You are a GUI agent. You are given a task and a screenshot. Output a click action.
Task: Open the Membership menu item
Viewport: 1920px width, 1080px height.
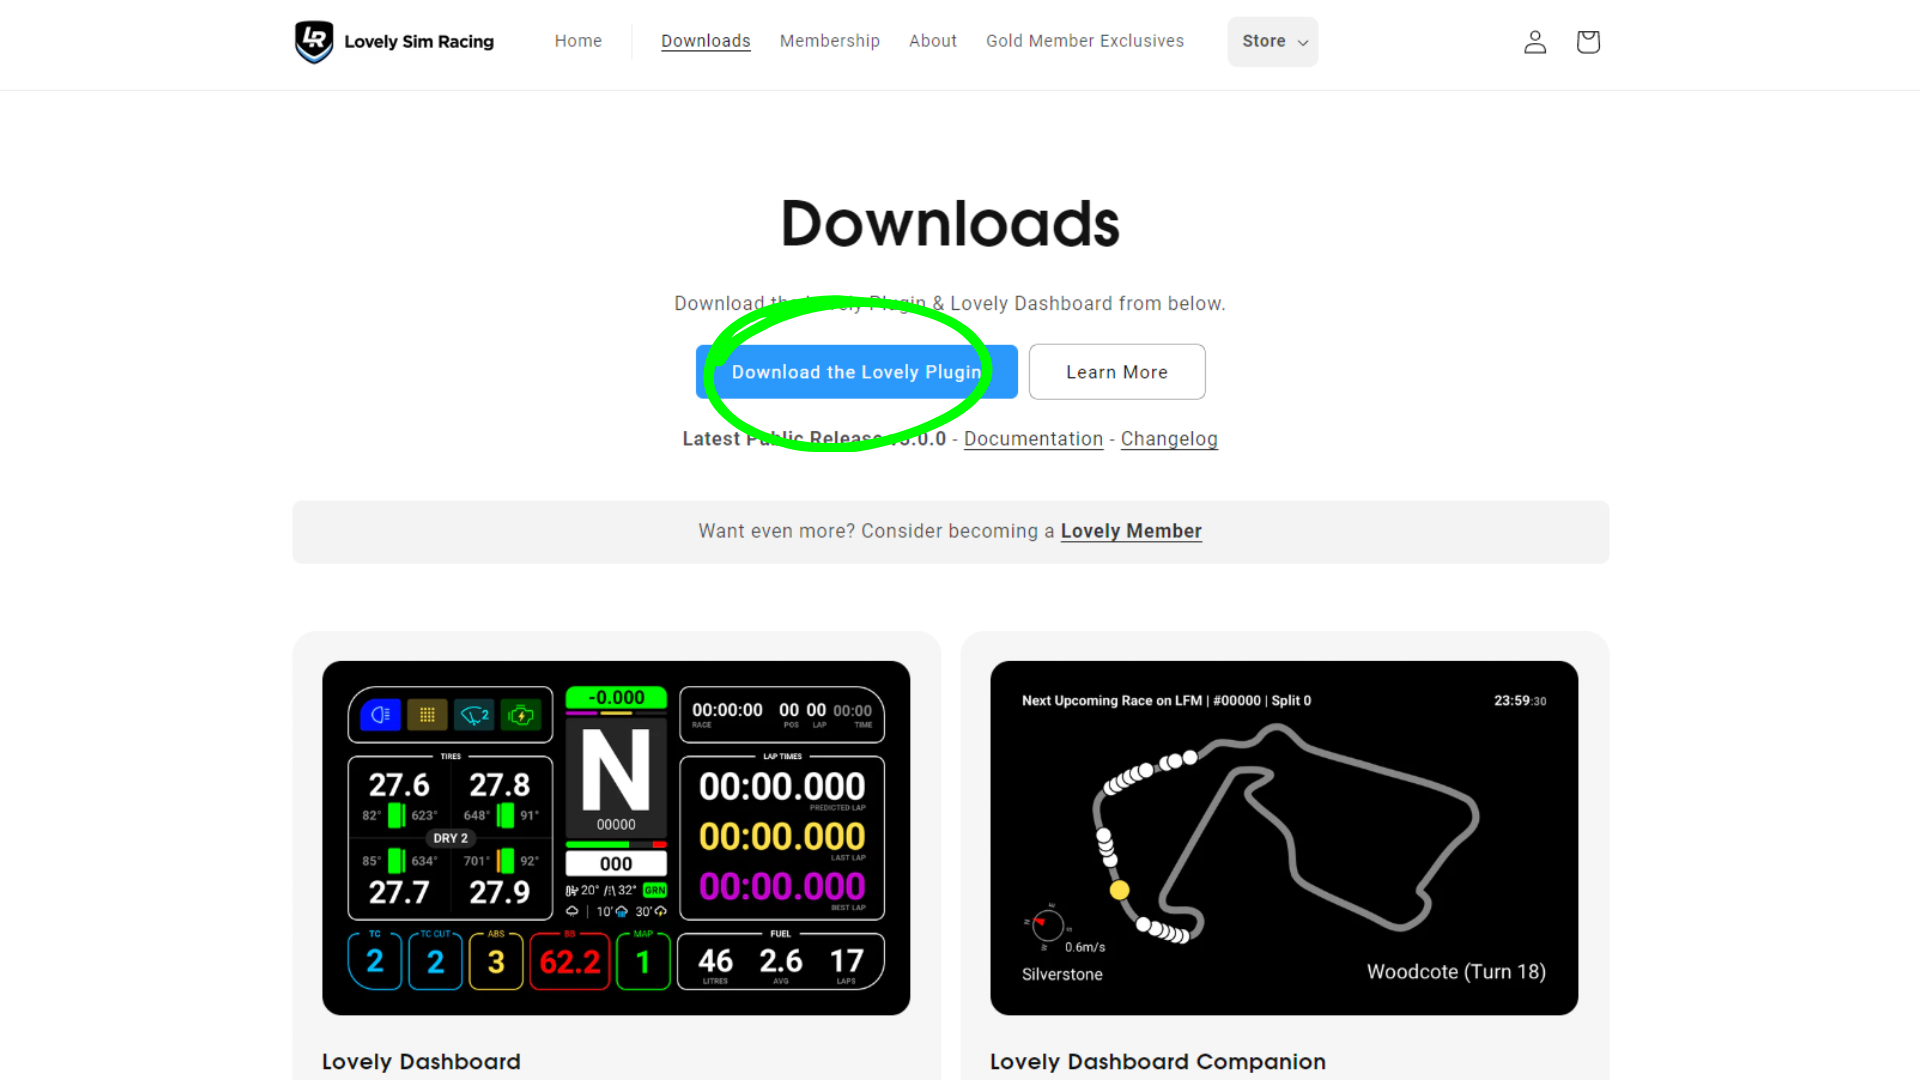tap(830, 41)
